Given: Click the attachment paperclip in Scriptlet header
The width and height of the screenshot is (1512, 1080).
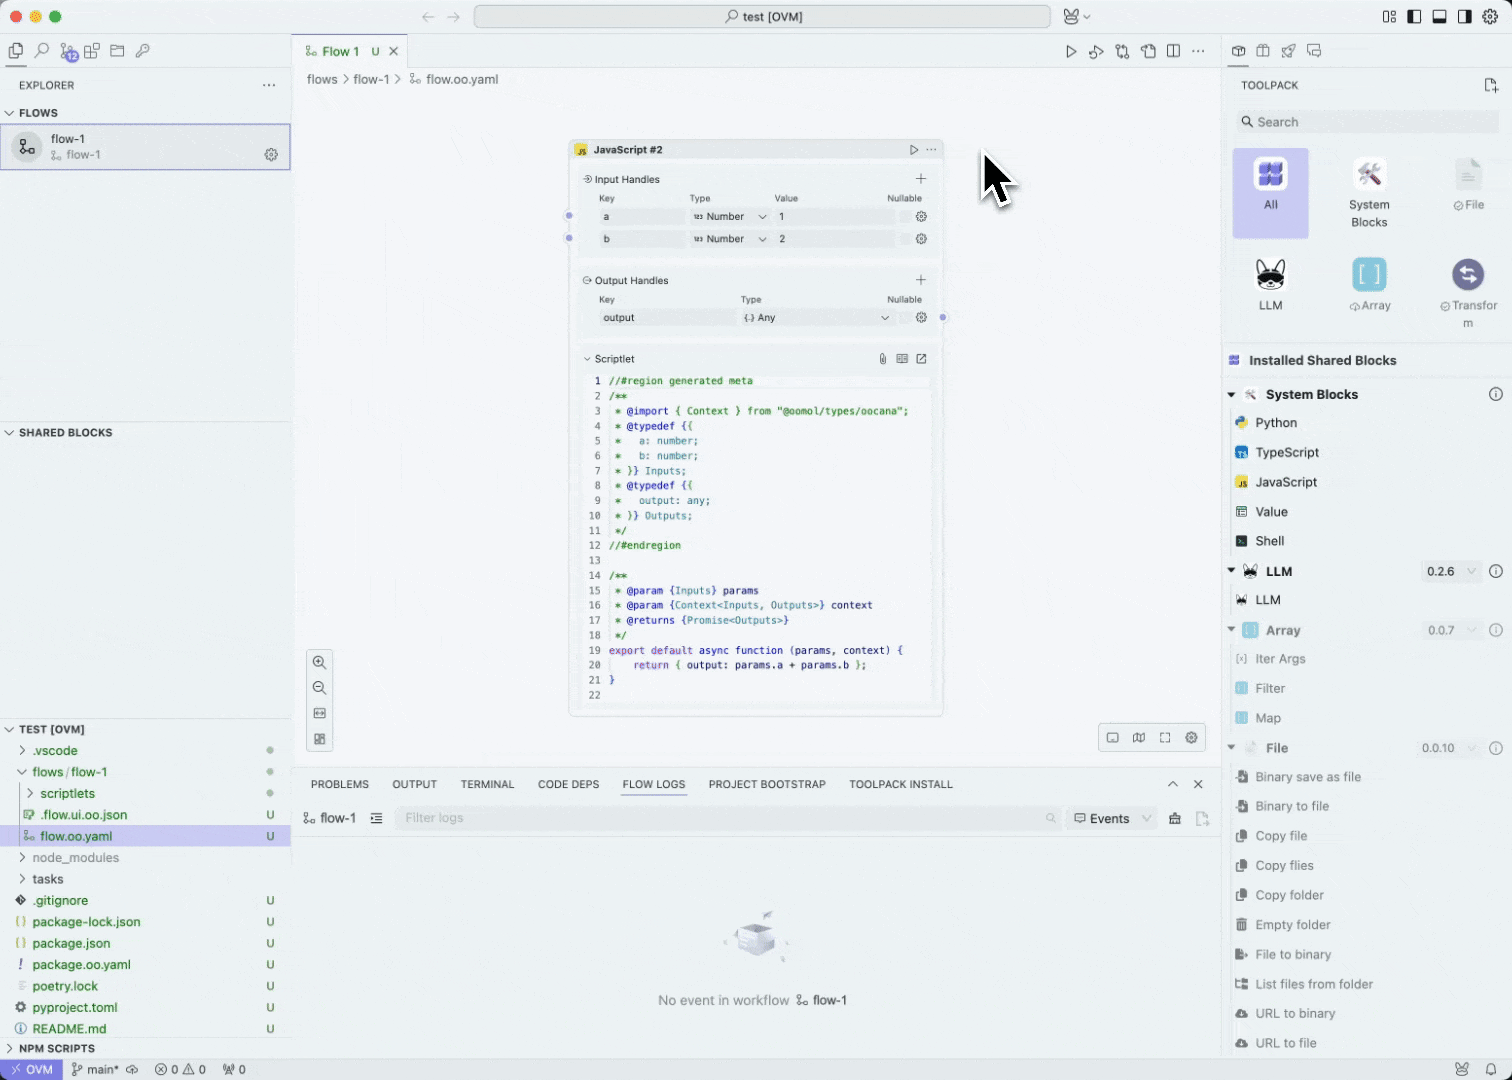Looking at the screenshot, I should (x=882, y=359).
